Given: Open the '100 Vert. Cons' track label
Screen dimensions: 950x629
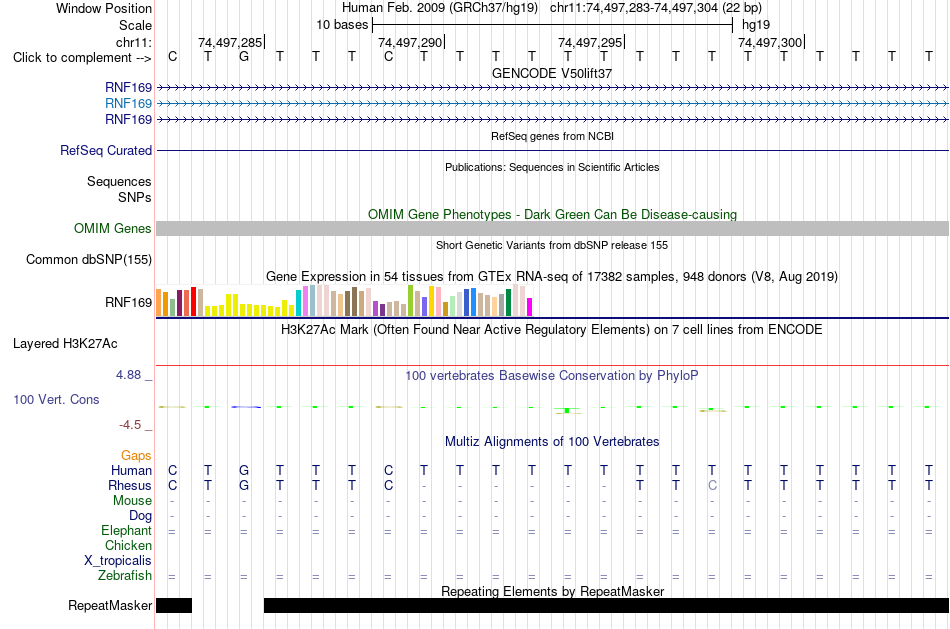Looking at the screenshot, I should [56, 399].
